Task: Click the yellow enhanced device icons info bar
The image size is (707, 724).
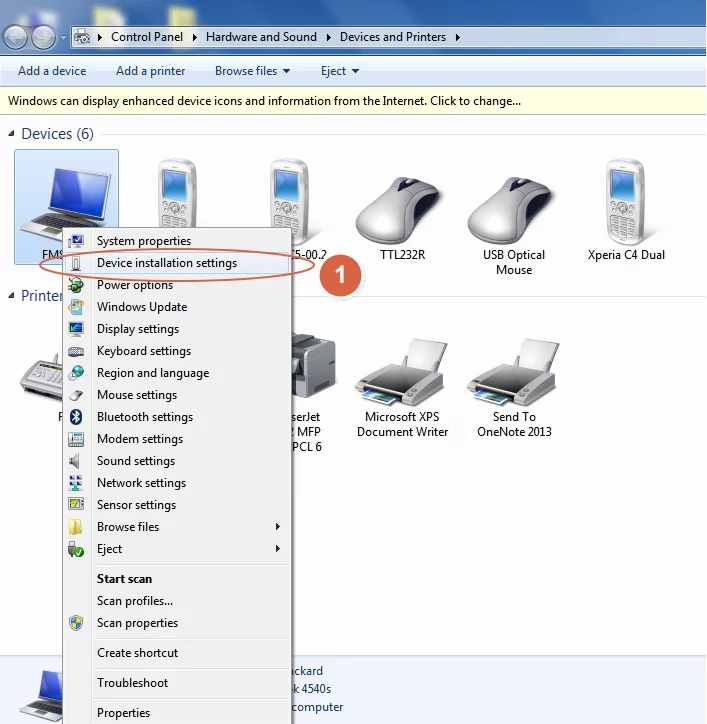Action: coord(353,101)
